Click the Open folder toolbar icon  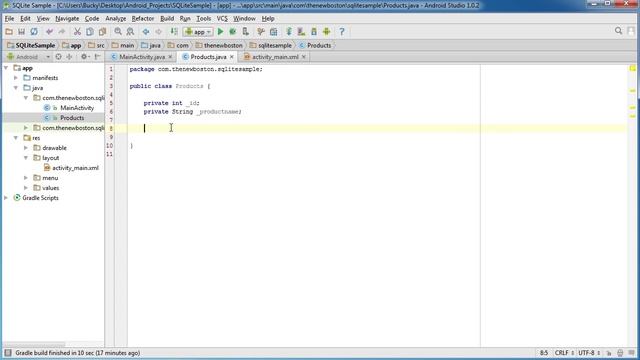point(9,31)
